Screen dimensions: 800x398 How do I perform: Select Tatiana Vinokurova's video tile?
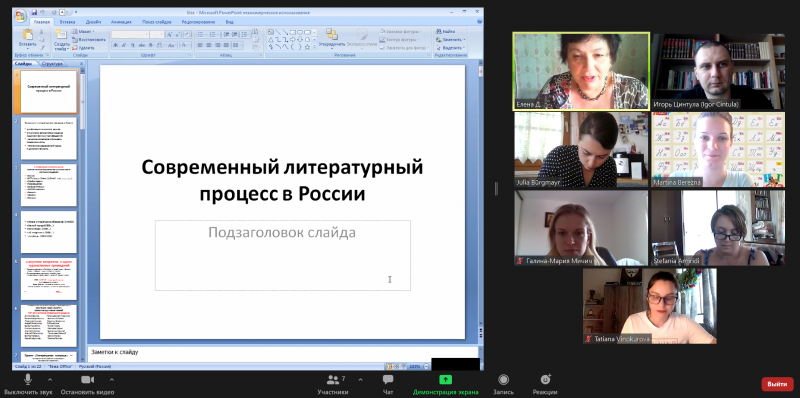pyautogui.click(x=650, y=306)
